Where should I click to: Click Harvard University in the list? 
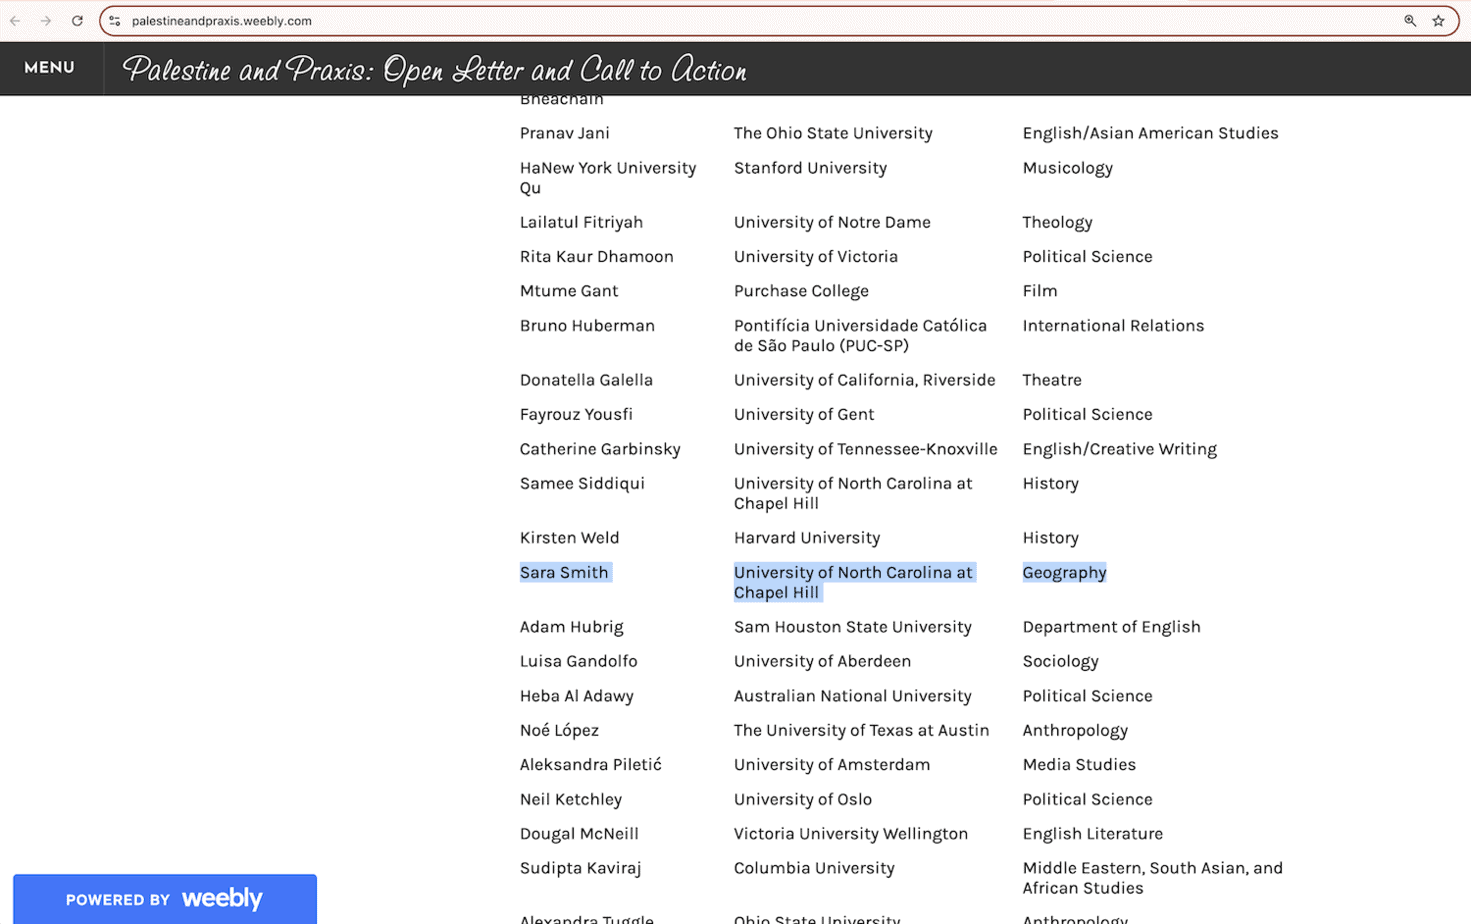[806, 538]
